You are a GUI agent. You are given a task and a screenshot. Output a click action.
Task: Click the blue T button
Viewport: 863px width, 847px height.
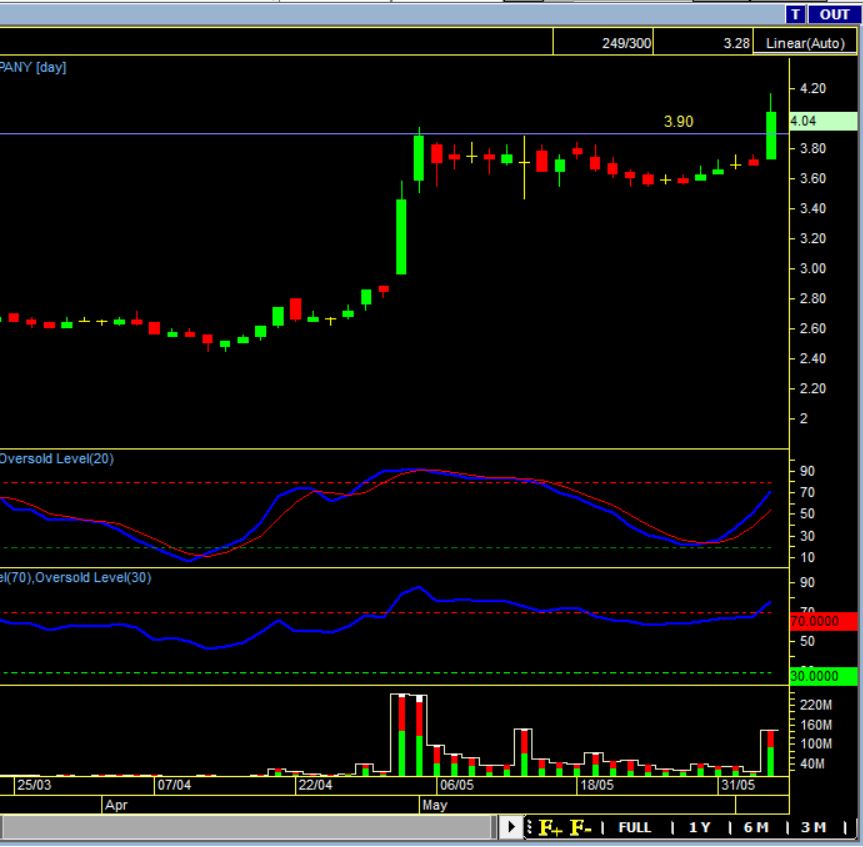[795, 14]
